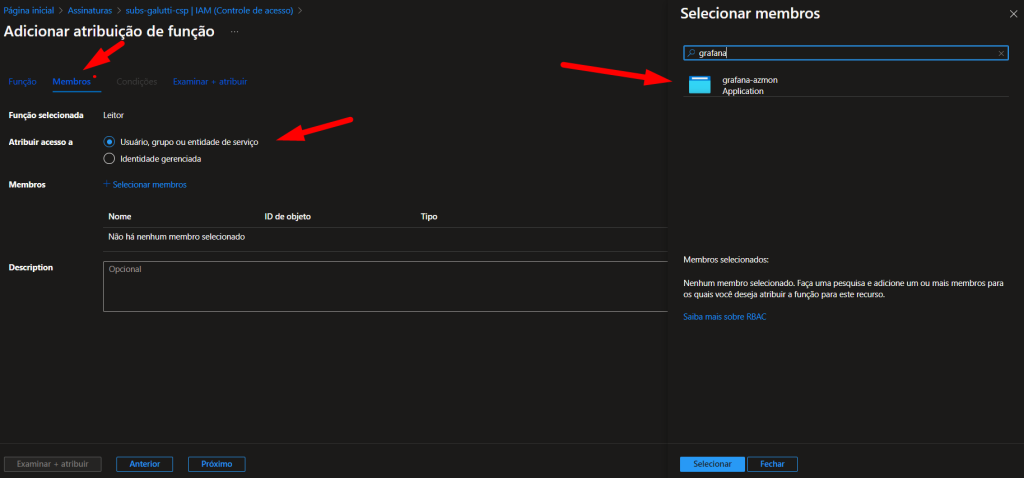Switch to the Função tab

pos(22,81)
